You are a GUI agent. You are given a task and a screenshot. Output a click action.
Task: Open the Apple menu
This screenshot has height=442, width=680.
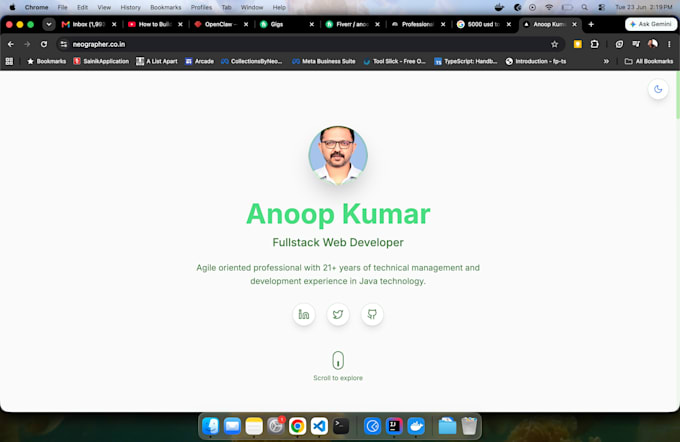12,7
